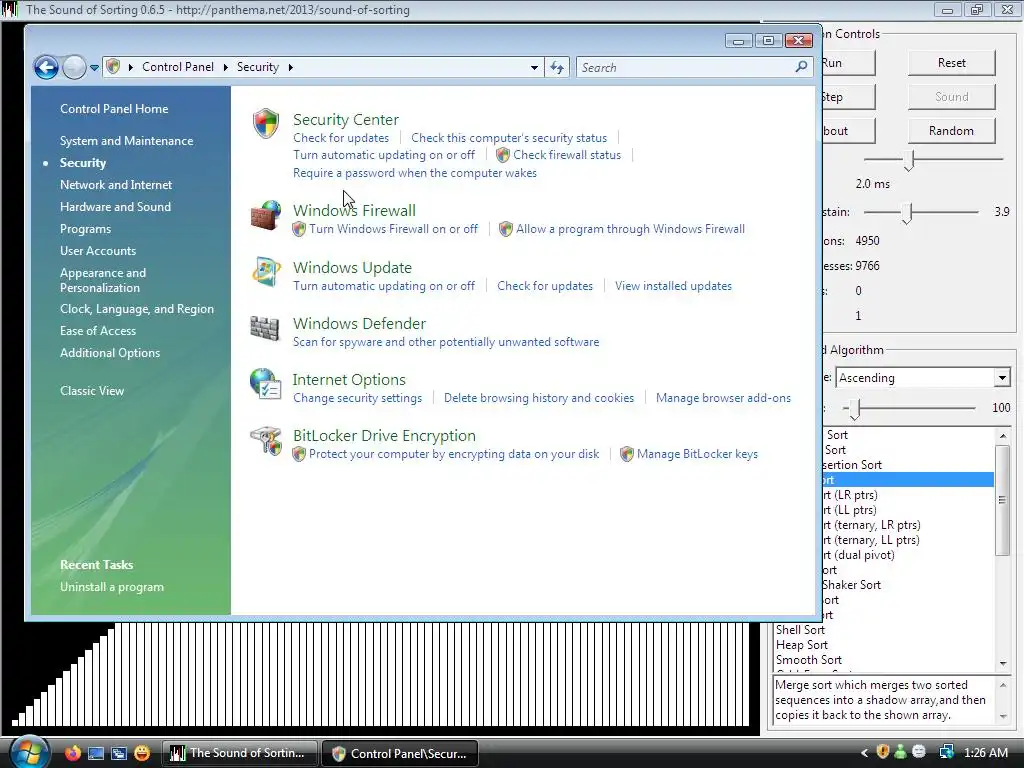Open the Windows Start orb
This screenshot has height=768, width=1024.
[x=28, y=752]
